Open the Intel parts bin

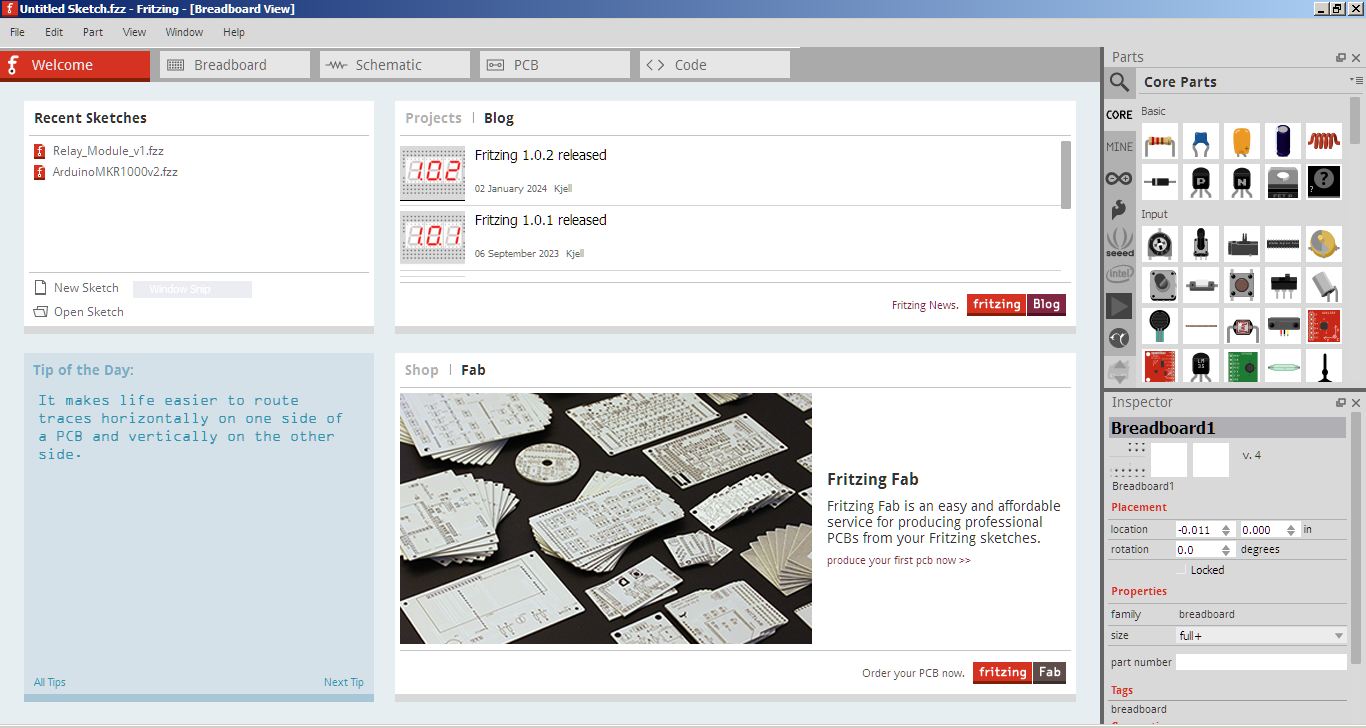coord(1119,274)
